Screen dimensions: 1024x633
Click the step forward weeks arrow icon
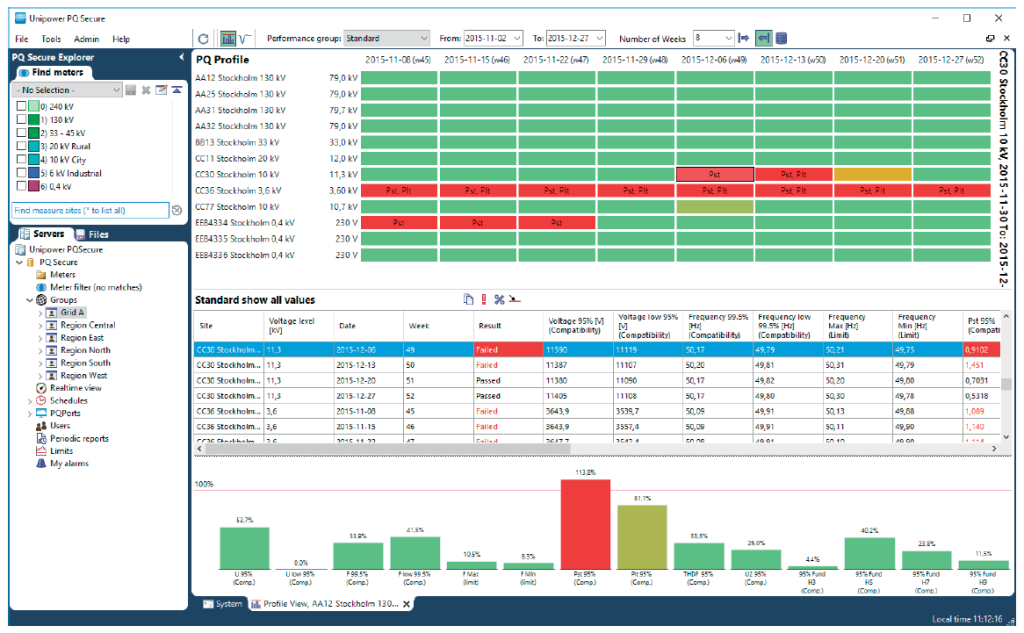point(743,38)
